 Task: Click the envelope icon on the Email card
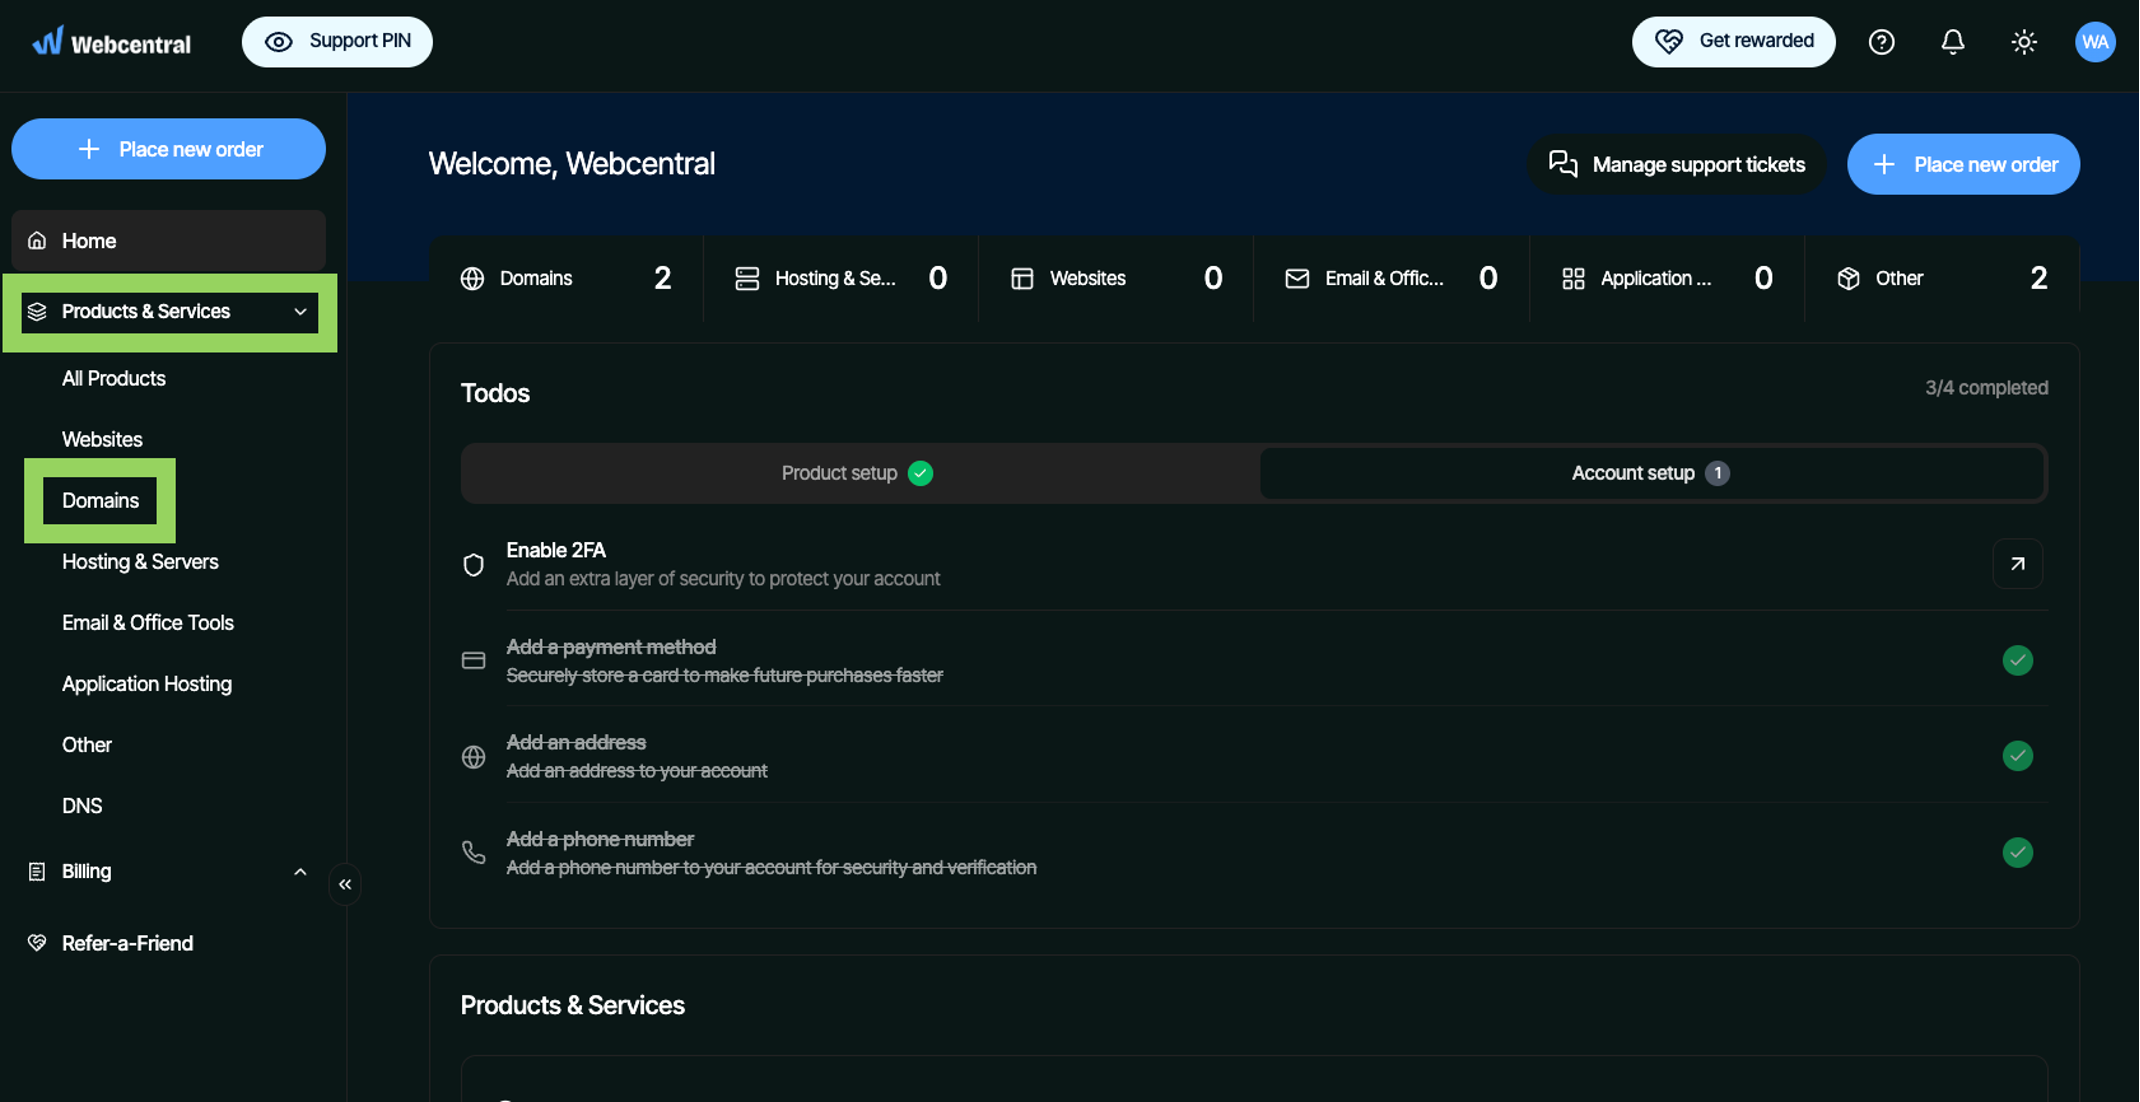click(x=1297, y=279)
